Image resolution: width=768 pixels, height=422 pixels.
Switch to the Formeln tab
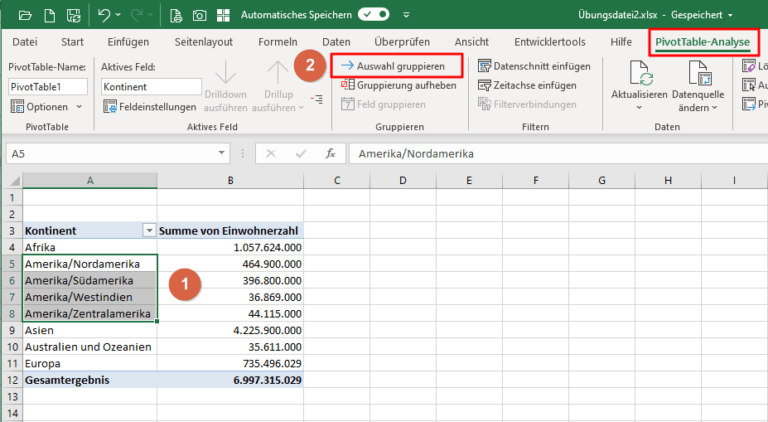[x=278, y=42]
